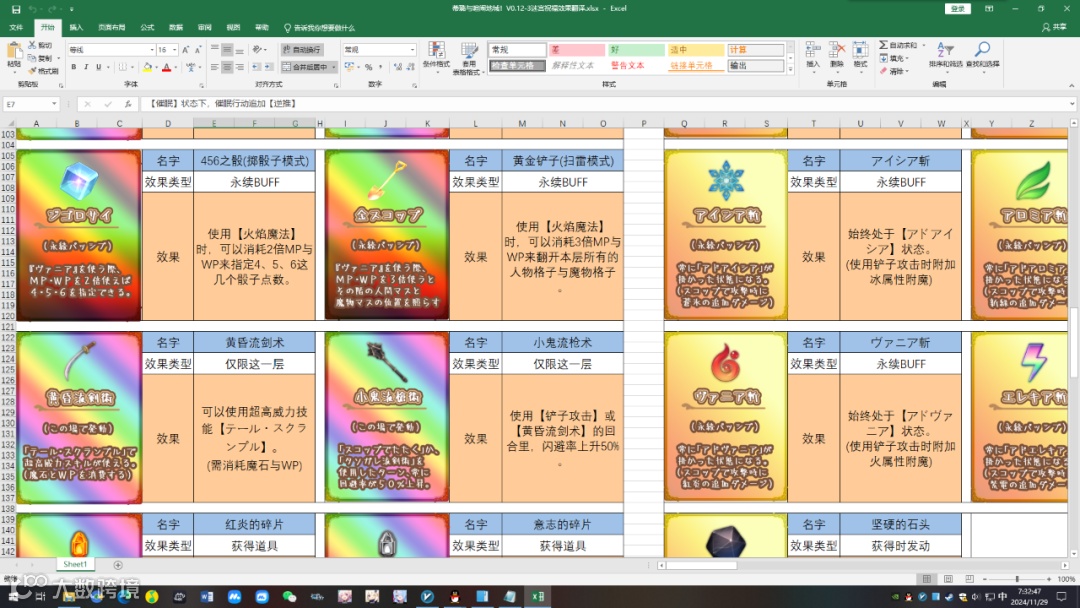The height and width of the screenshot is (608, 1080).
Task: Expand the formula bar
Action: click(x=1072, y=104)
